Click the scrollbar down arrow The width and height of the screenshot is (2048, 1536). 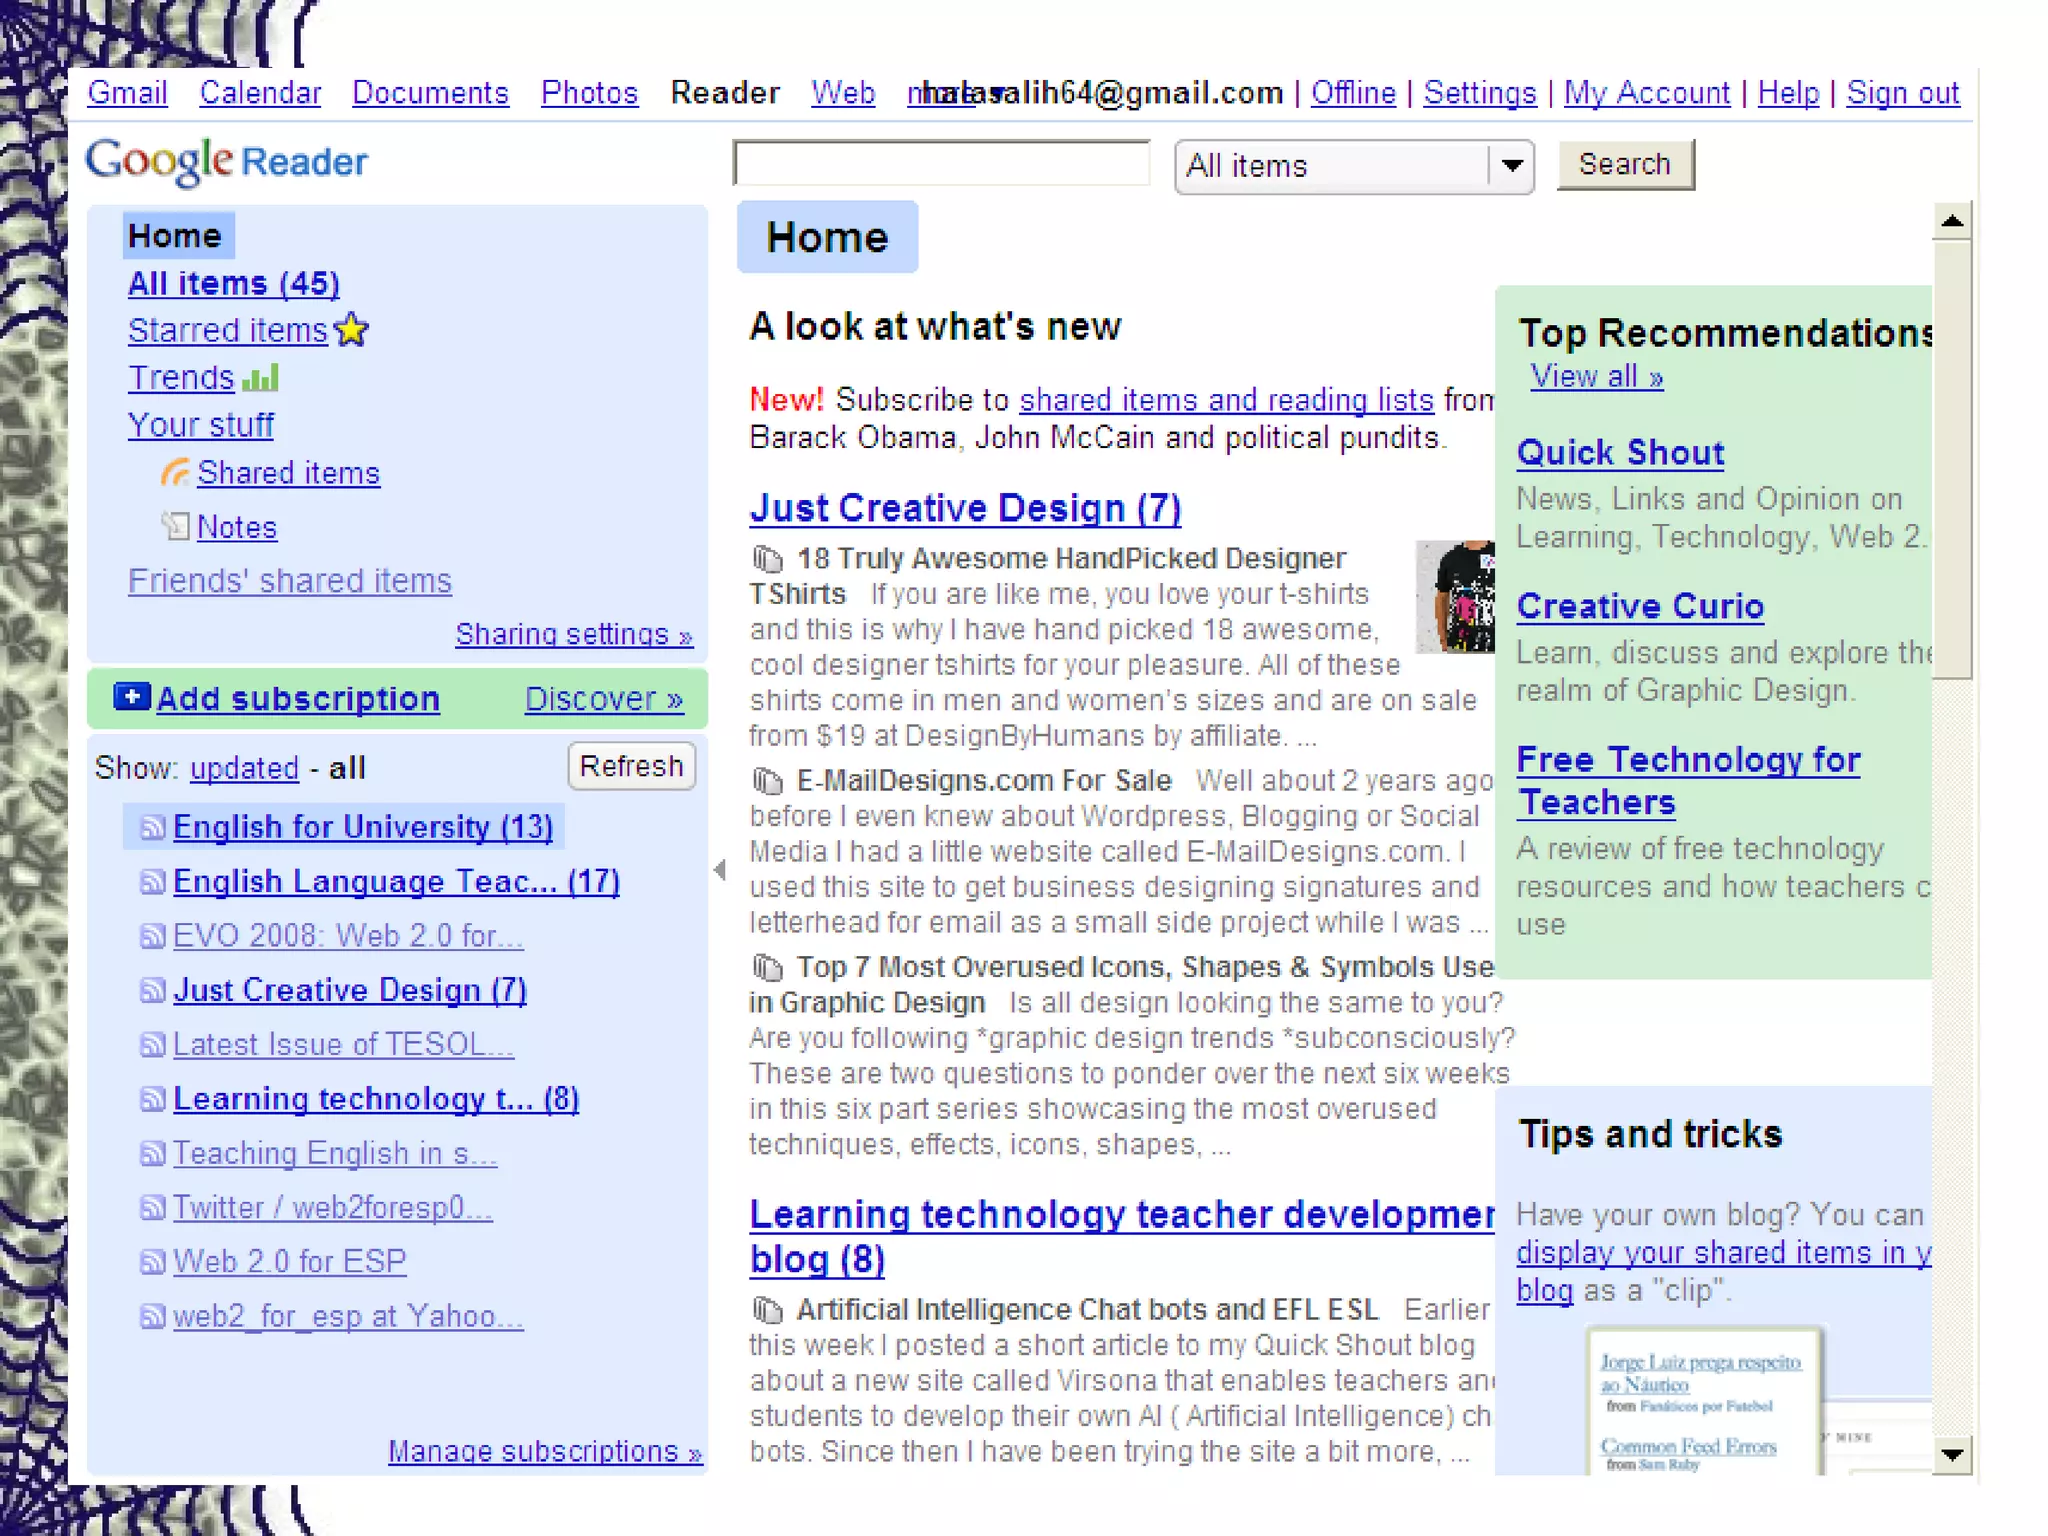pos(1951,1454)
